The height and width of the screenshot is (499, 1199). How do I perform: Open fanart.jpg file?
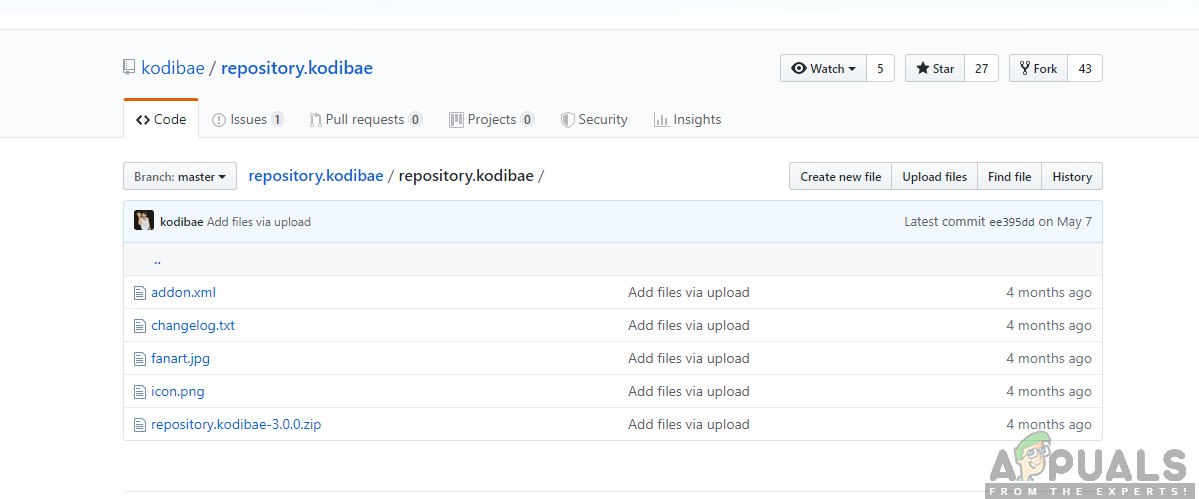coord(180,358)
